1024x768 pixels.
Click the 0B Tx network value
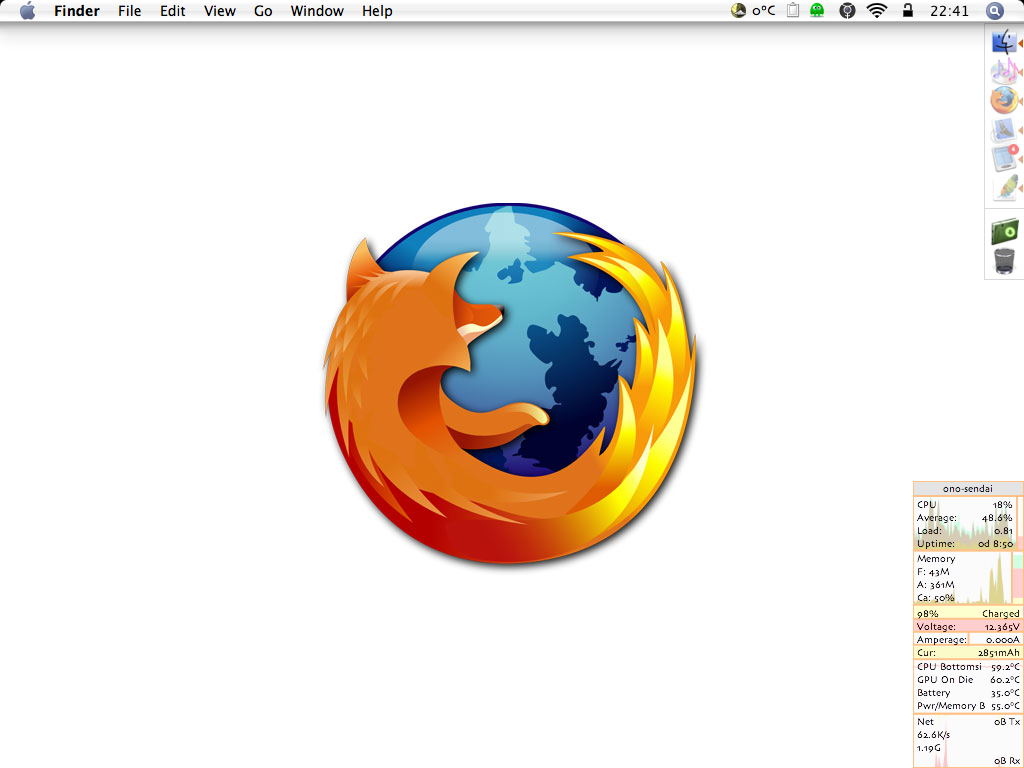point(1007,722)
